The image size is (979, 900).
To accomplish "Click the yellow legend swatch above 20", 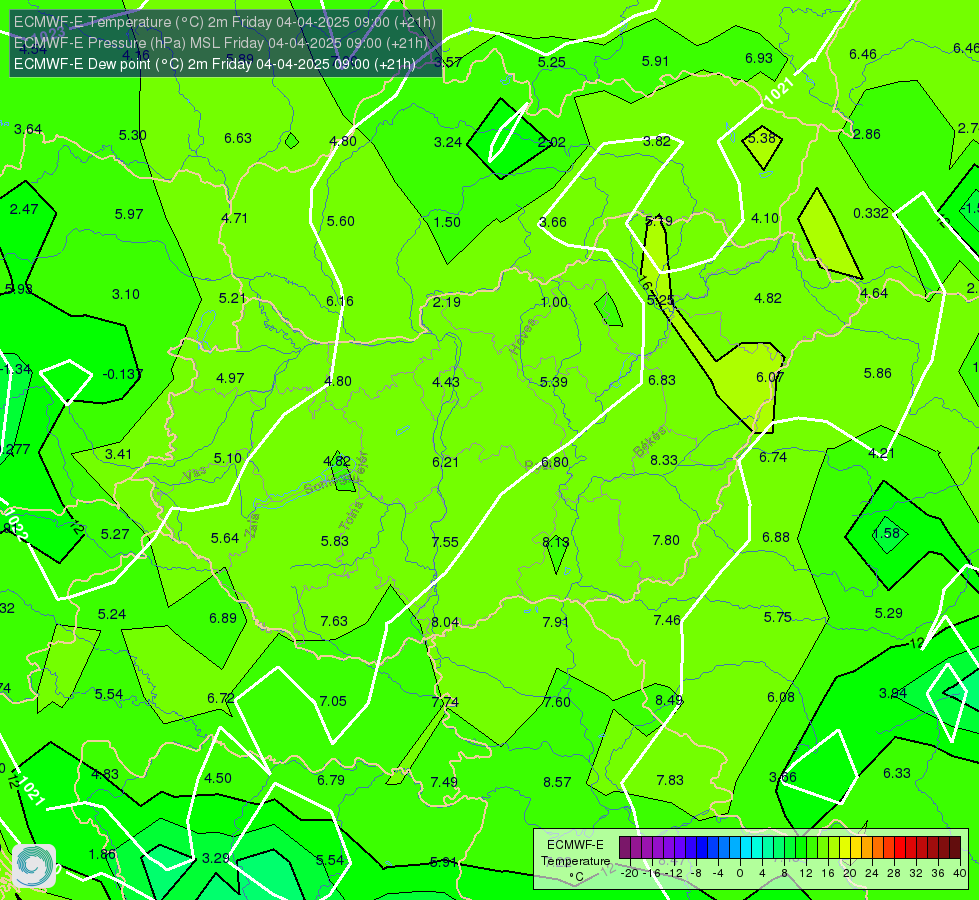I will click(x=844, y=848).
